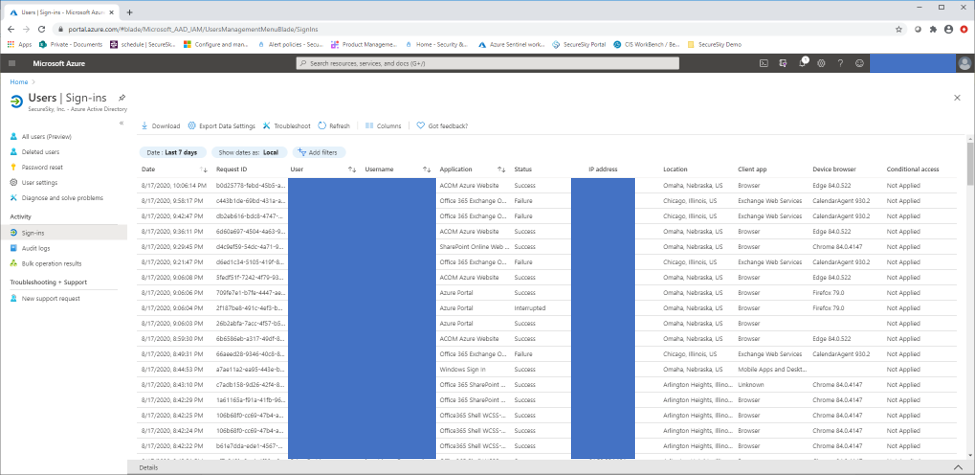The image size is (975, 475).
Task: Open New support request
Action: 50,298
